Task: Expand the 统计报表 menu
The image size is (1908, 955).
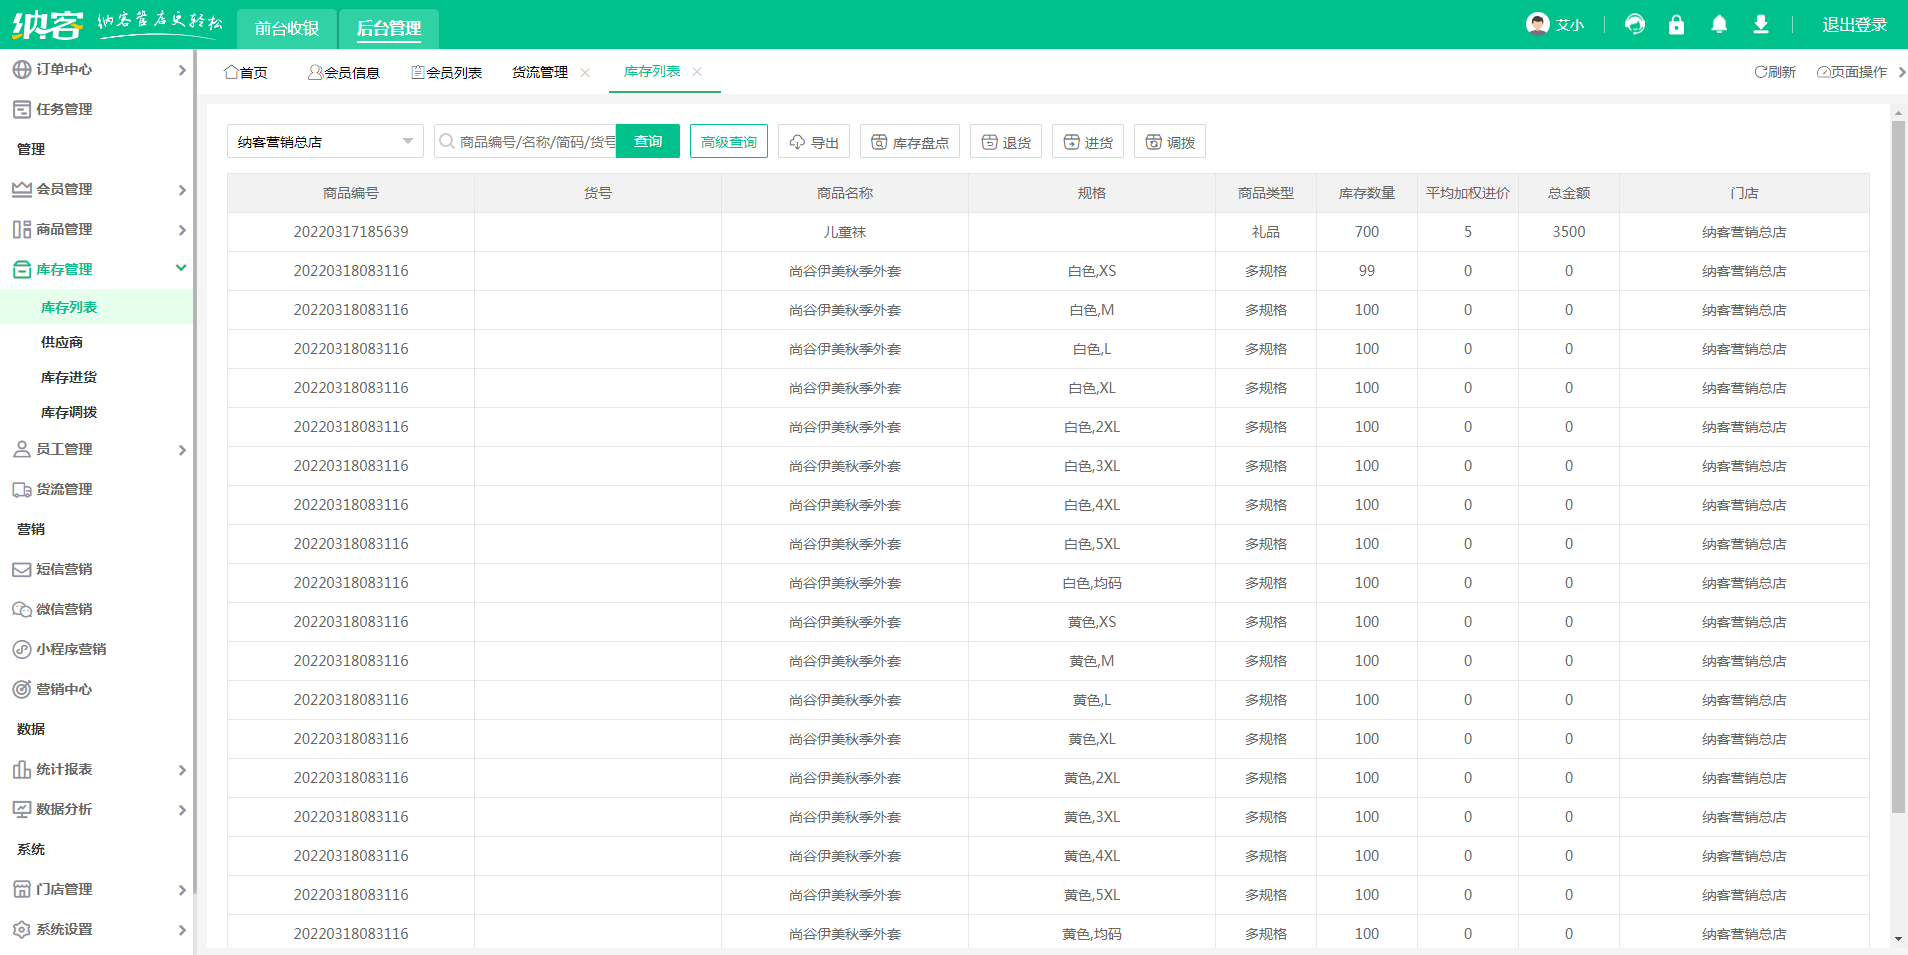Action: pyautogui.click(x=182, y=770)
